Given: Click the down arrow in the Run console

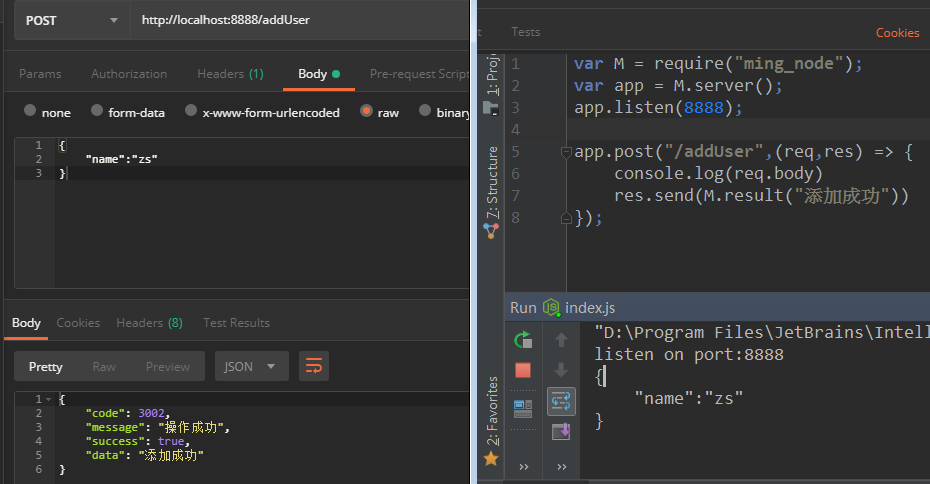Looking at the screenshot, I should (561, 370).
